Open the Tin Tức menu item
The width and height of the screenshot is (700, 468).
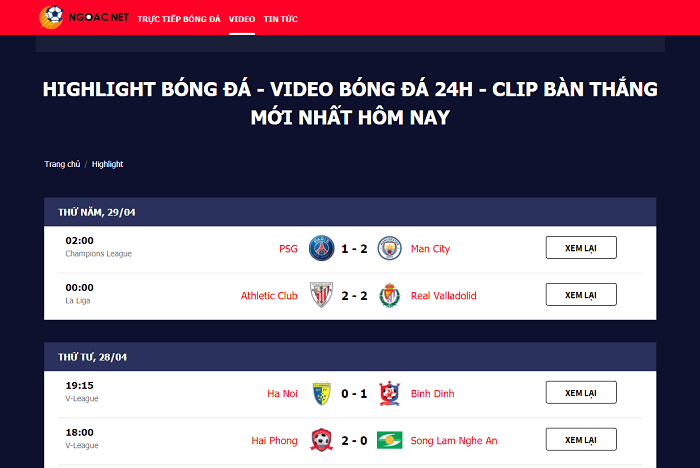(280, 19)
